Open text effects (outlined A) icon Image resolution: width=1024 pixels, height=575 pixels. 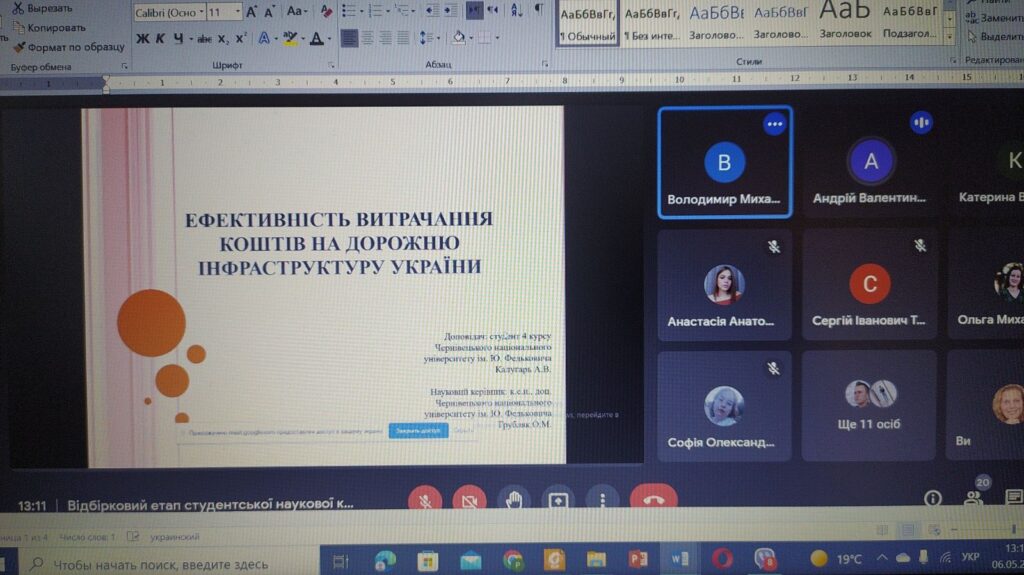[x=264, y=39]
